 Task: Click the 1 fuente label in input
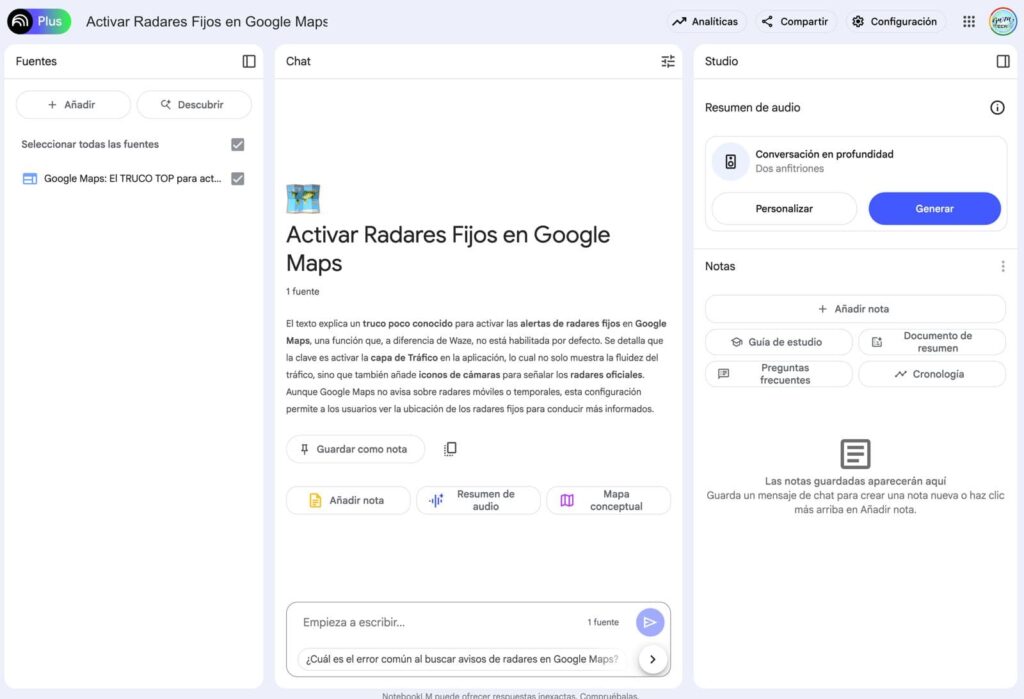point(603,623)
